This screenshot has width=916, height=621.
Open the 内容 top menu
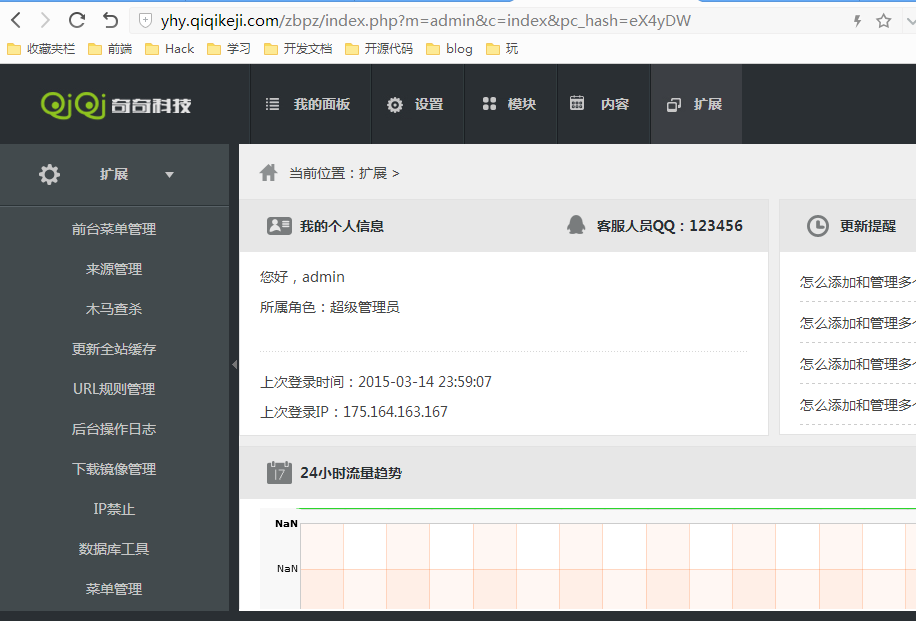click(x=603, y=104)
